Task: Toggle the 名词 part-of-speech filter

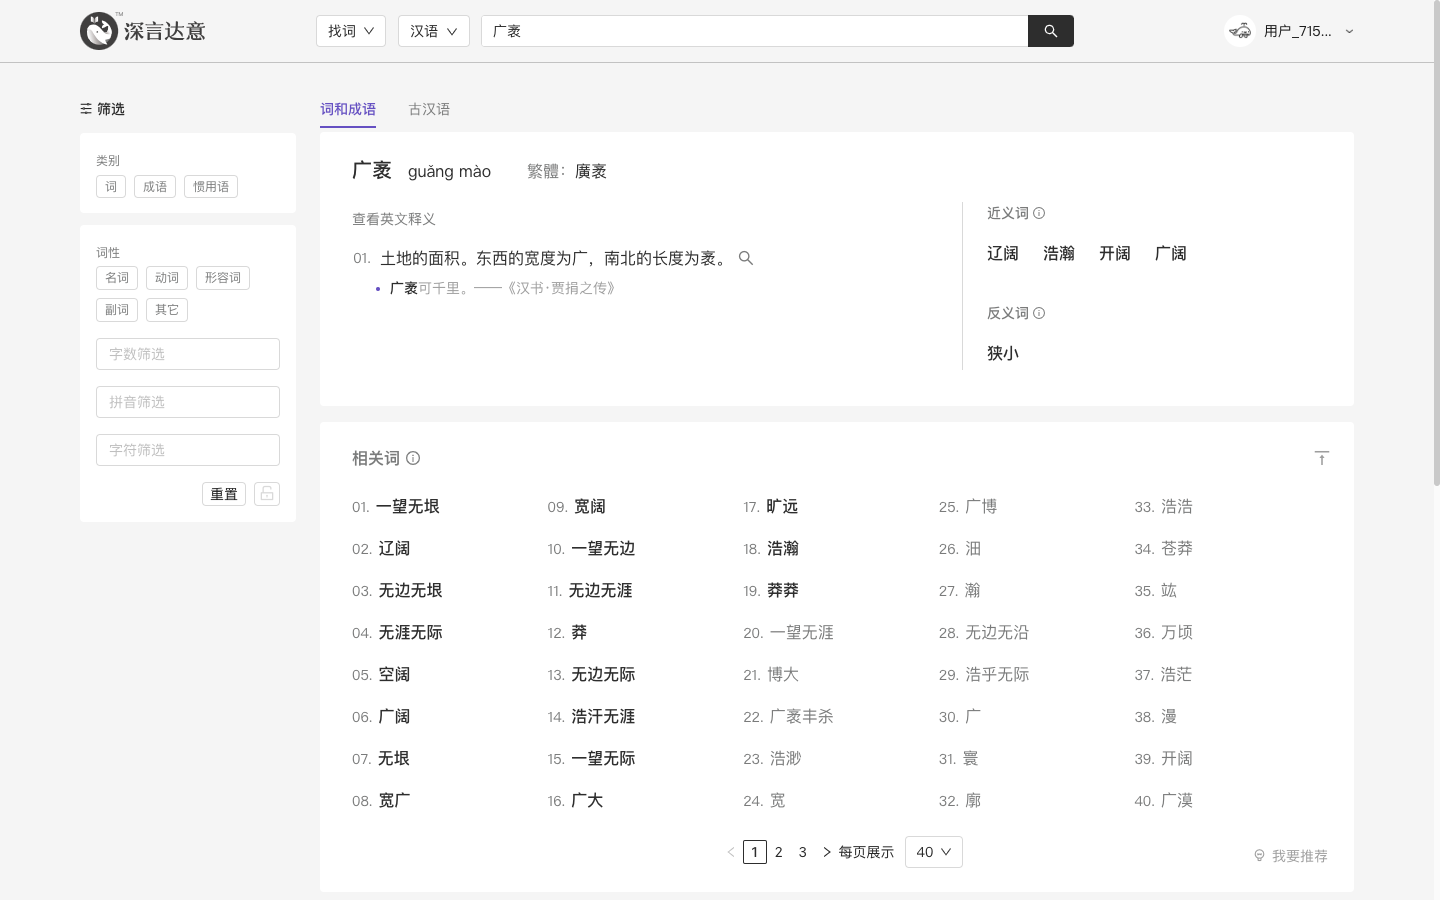Action: pos(116,278)
